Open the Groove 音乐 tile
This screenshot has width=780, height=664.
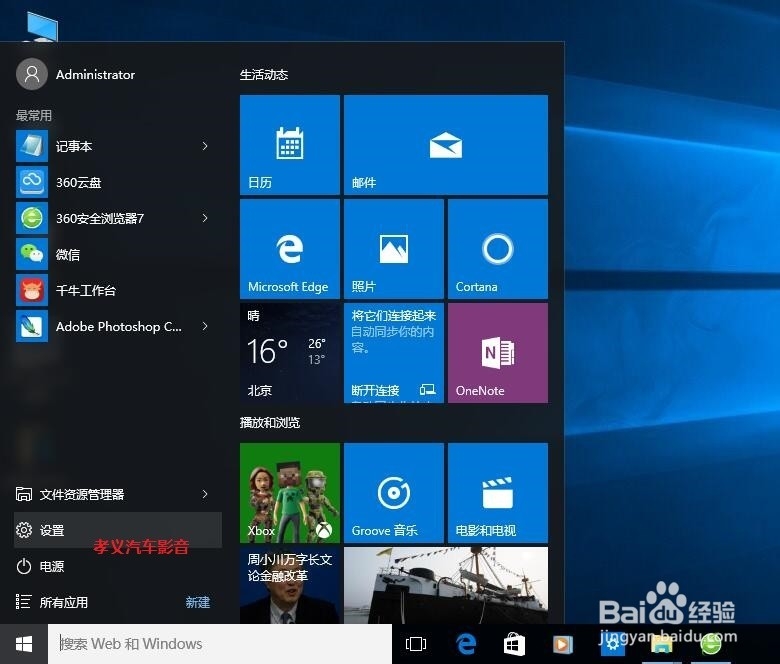(x=393, y=493)
